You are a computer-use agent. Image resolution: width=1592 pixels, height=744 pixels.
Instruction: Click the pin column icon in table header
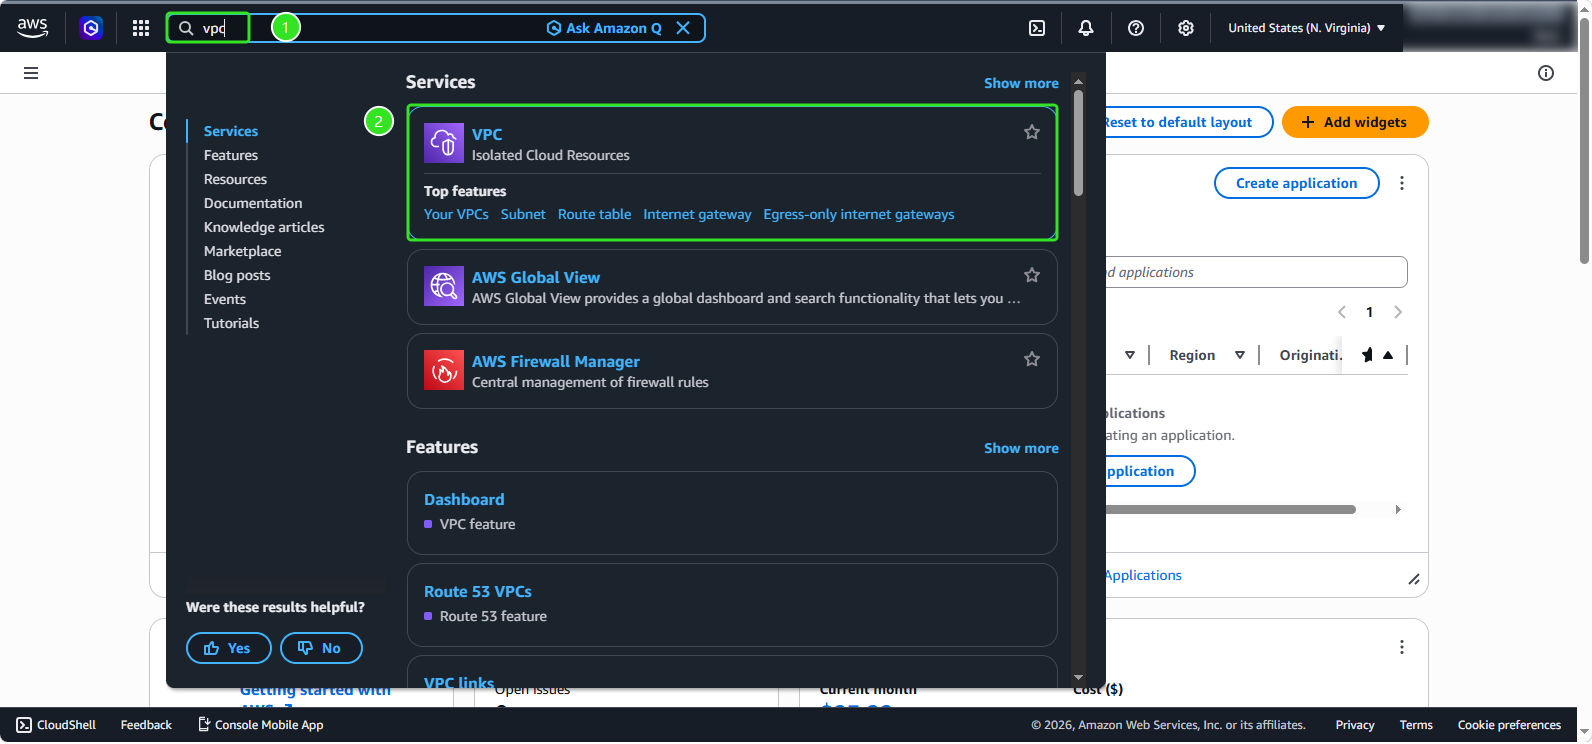coord(1367,355)
